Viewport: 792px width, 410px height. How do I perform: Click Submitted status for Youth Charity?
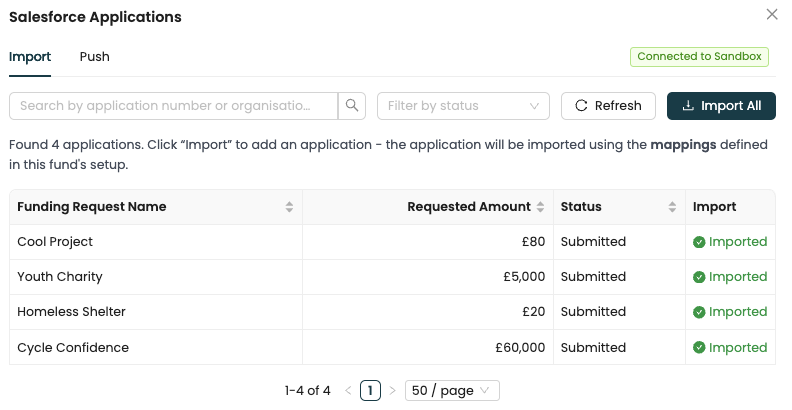point(593,277)
